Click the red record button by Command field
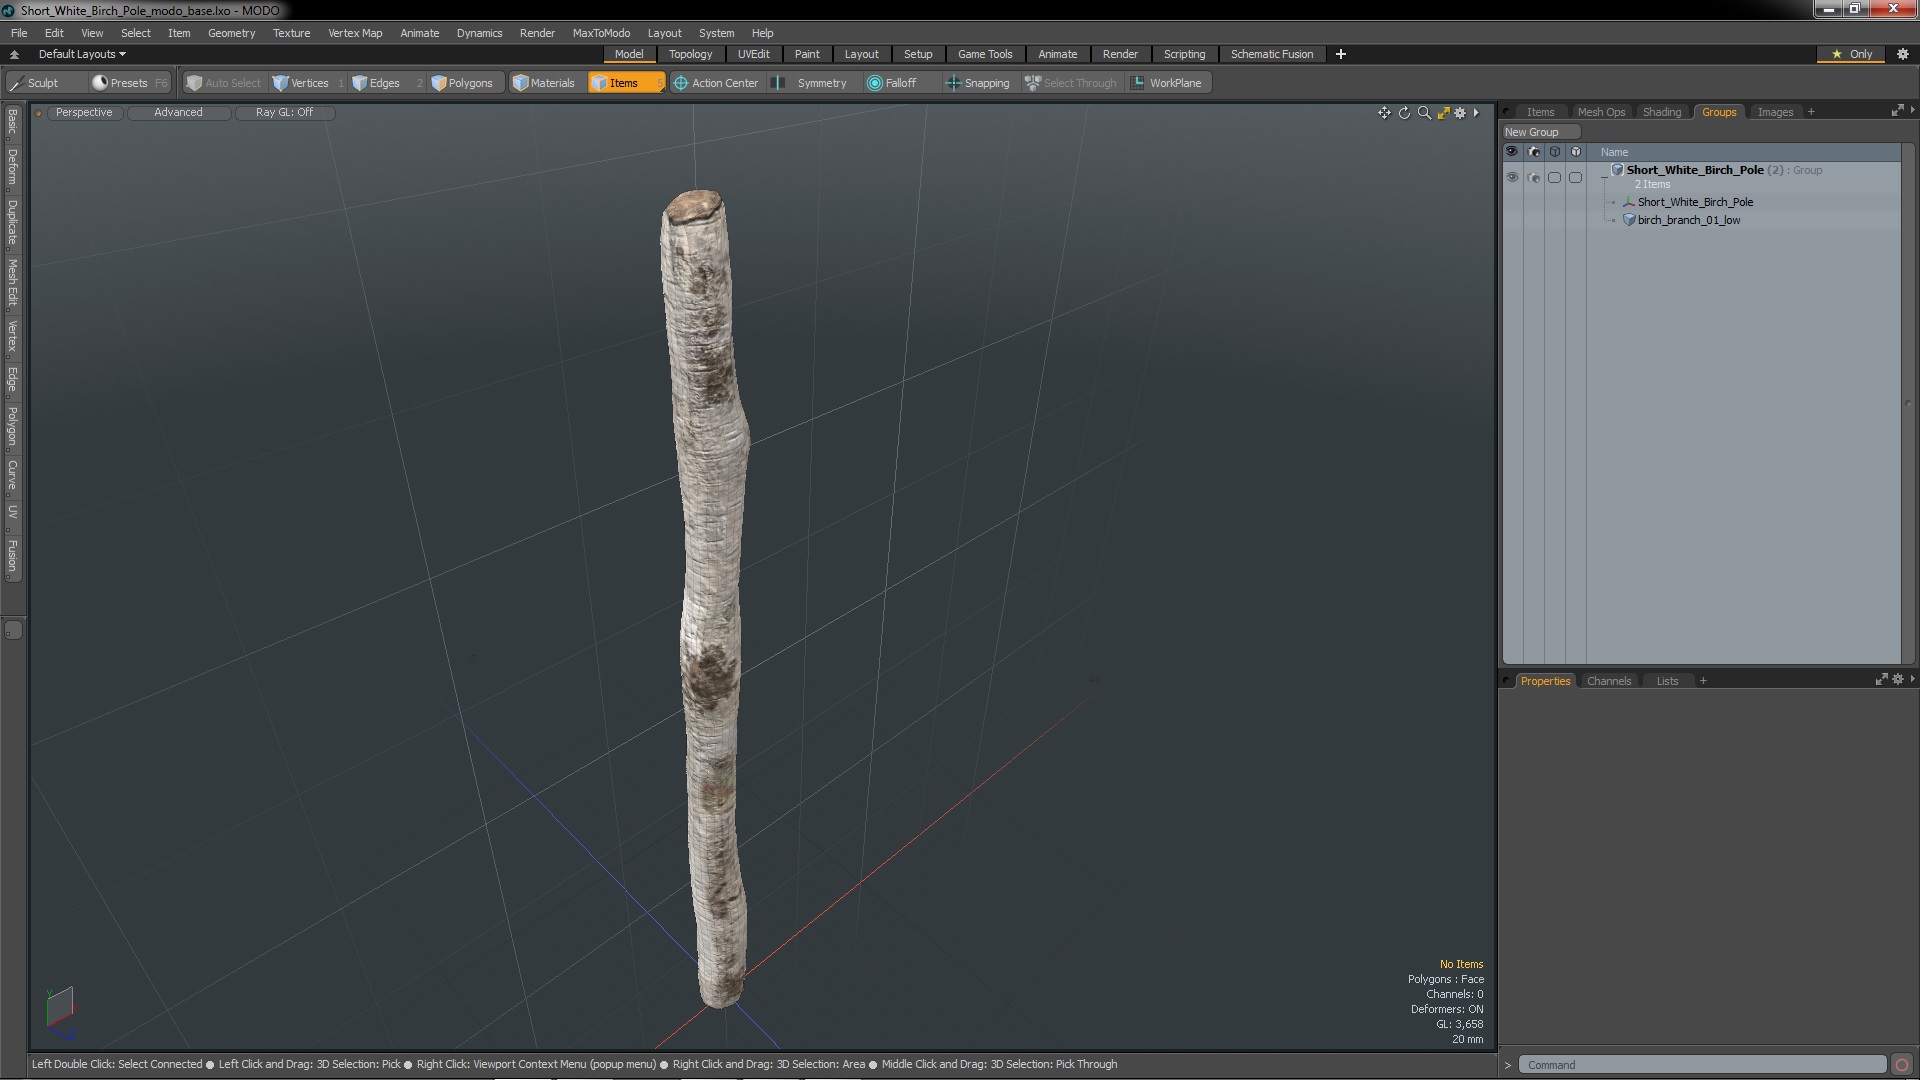Viewport: 1920px width, 1080px height. tap(1902, 1065)
